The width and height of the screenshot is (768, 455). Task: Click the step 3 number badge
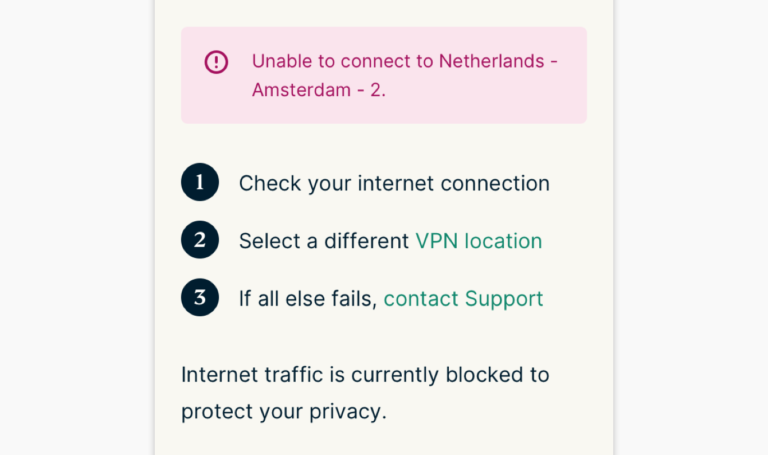coord(200,298)
